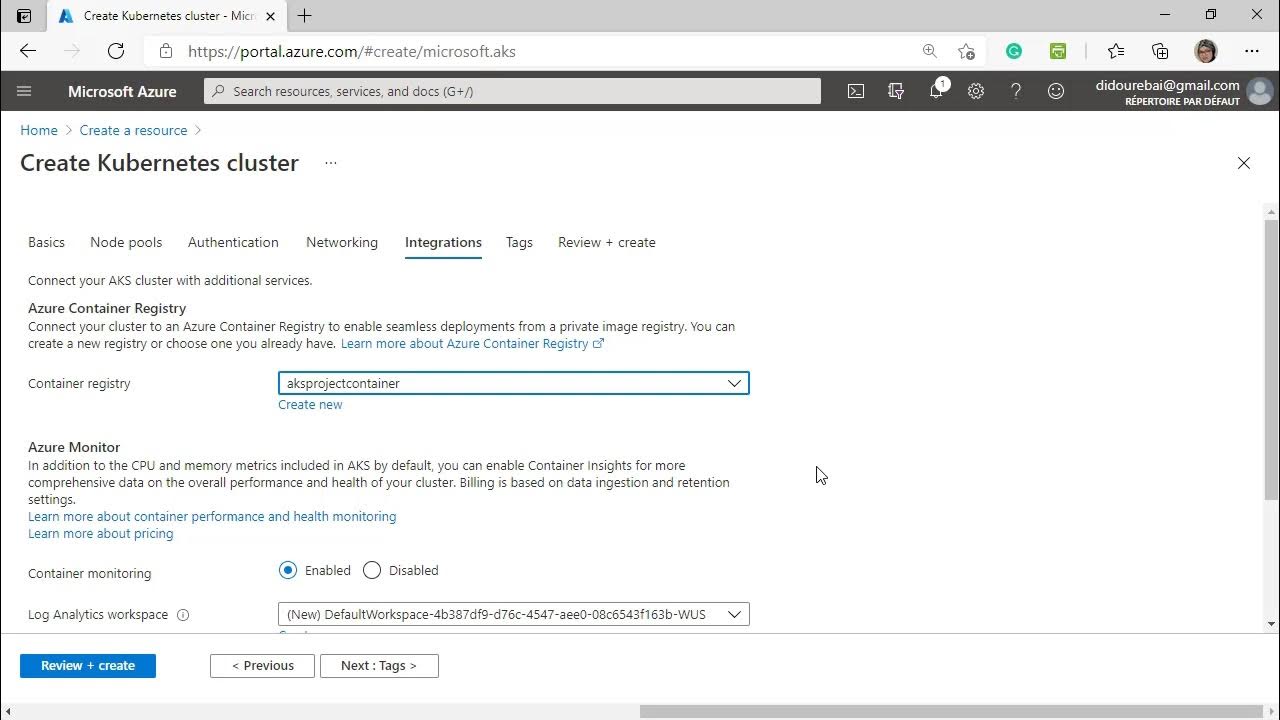Open the ellipsis menu beside Create Kubernetes cluster
The height and width of the screenshot is (720, 1280).
331,163
